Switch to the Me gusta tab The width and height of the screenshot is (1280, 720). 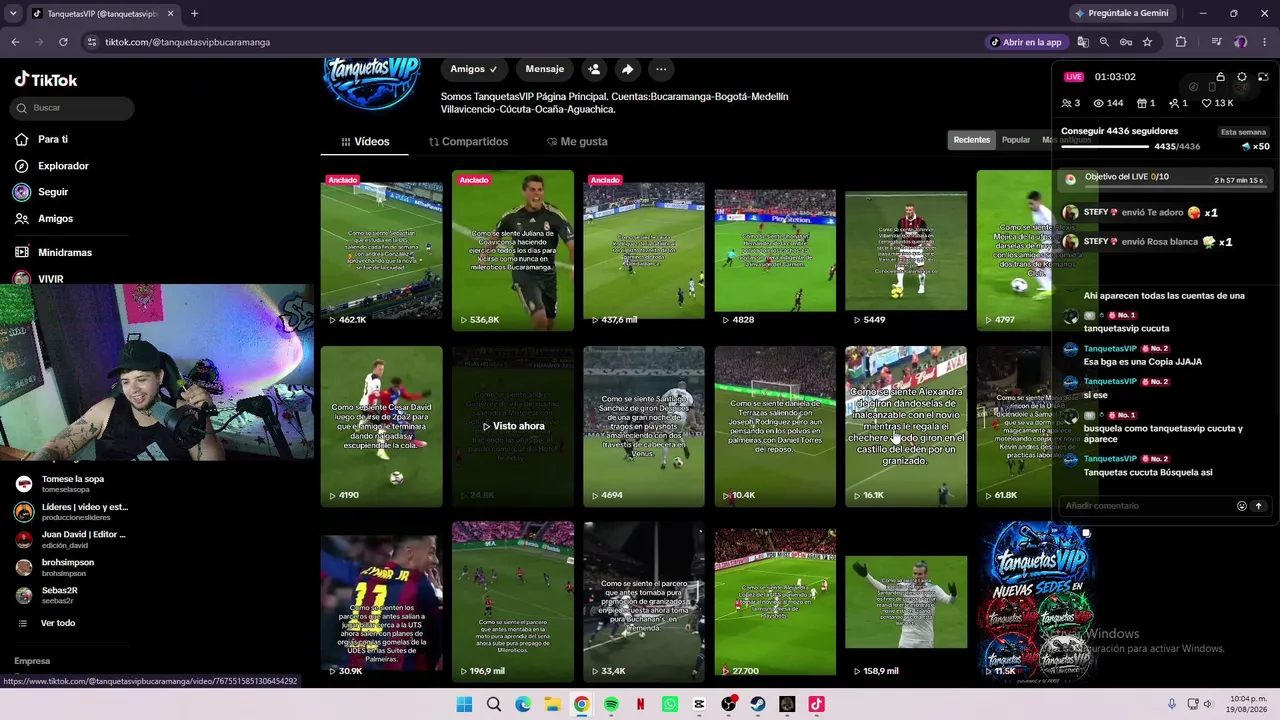[577, 142]
